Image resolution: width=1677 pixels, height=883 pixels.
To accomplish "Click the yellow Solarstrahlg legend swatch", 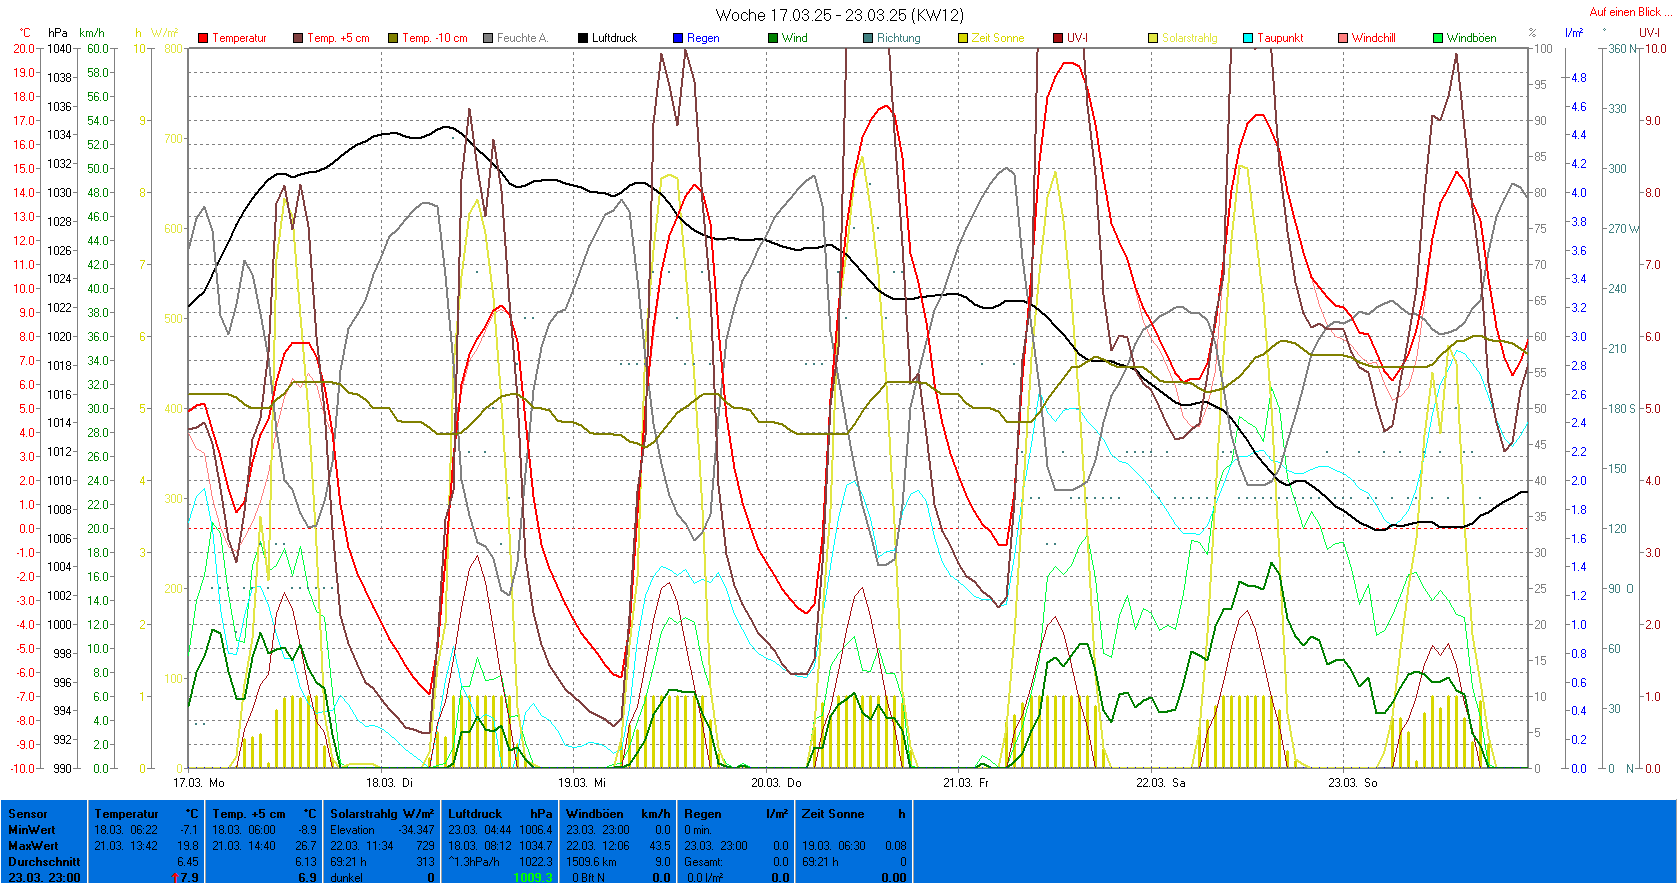I will coord(1153,38).
